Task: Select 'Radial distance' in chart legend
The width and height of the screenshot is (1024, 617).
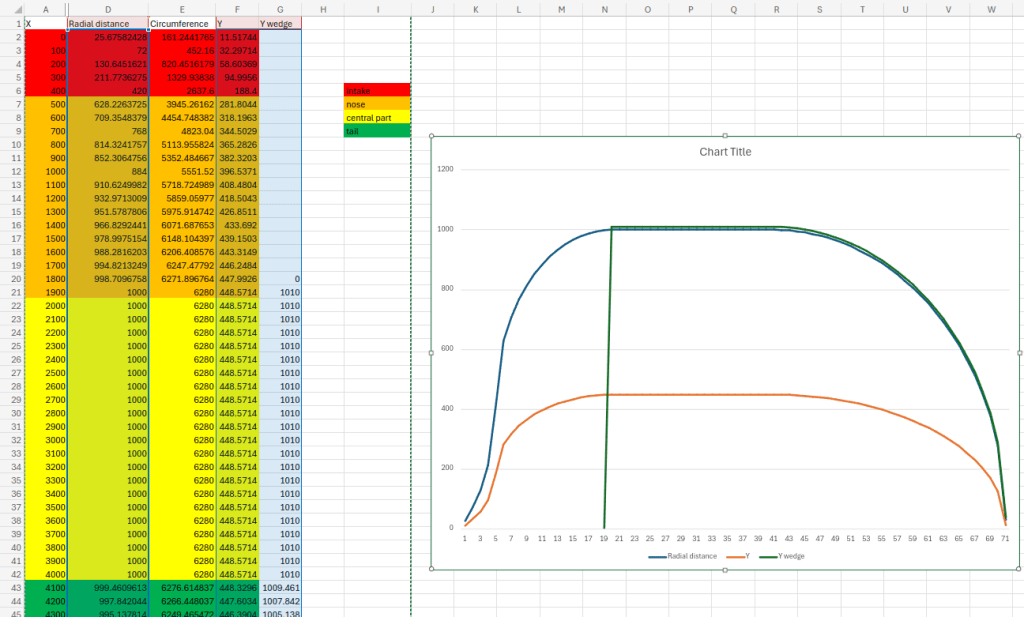Action: 688,555
